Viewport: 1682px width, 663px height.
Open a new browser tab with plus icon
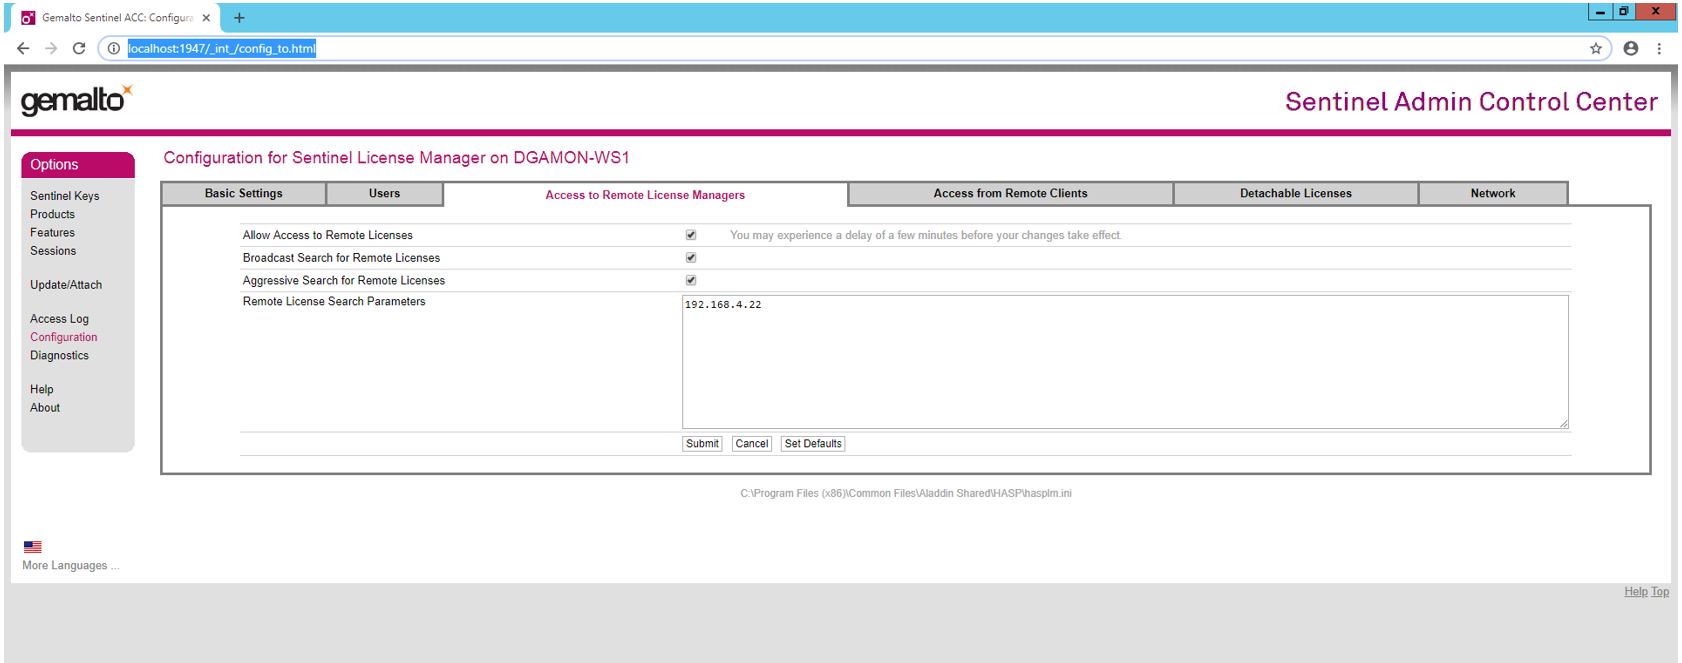coord(239,18)
